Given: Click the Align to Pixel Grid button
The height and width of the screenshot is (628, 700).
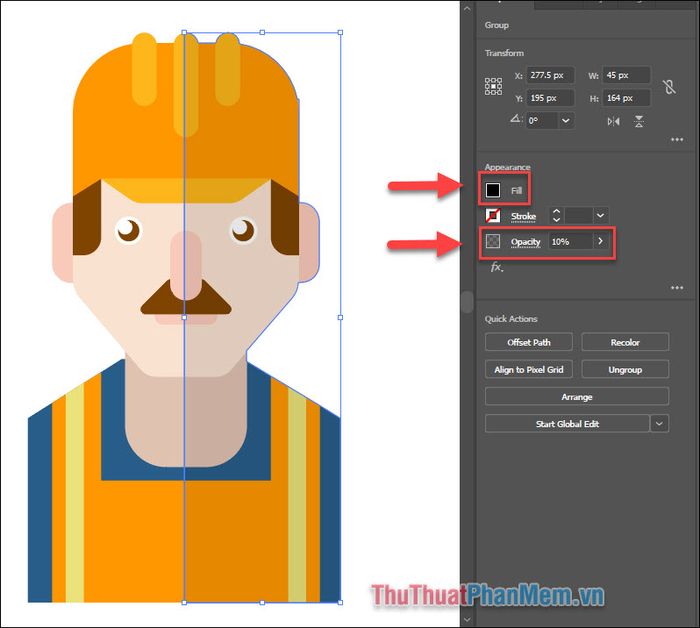Looking at the screenshot, I should click(x=529, y=369).
